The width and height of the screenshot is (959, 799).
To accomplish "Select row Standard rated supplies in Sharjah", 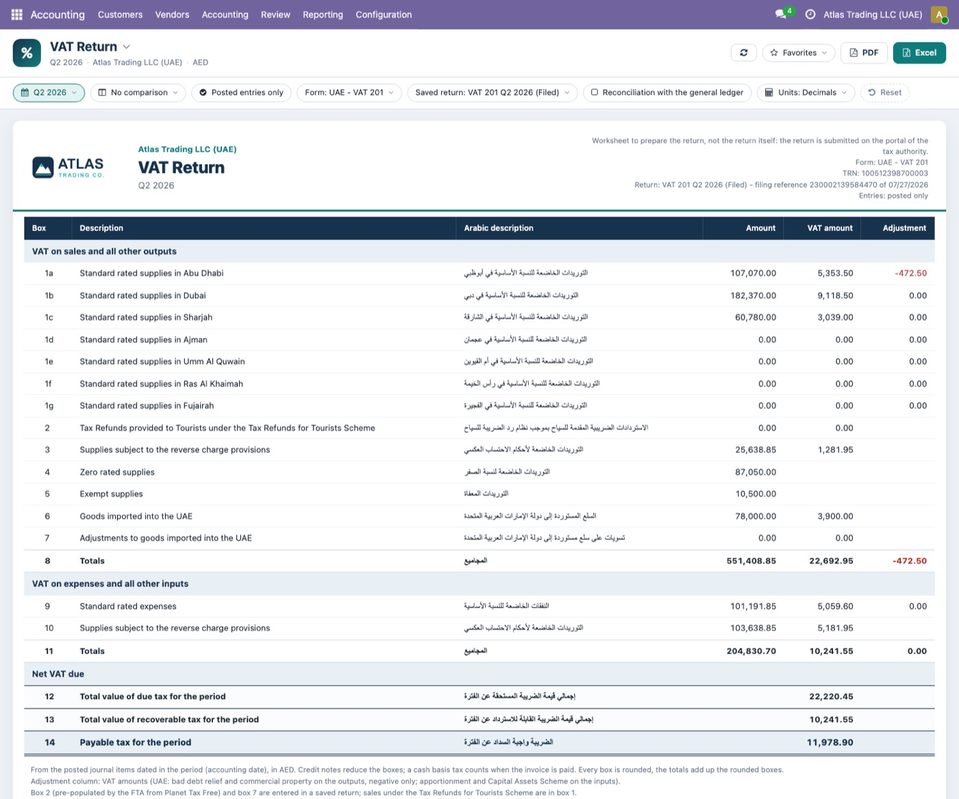I will click(x=479, y=318).
